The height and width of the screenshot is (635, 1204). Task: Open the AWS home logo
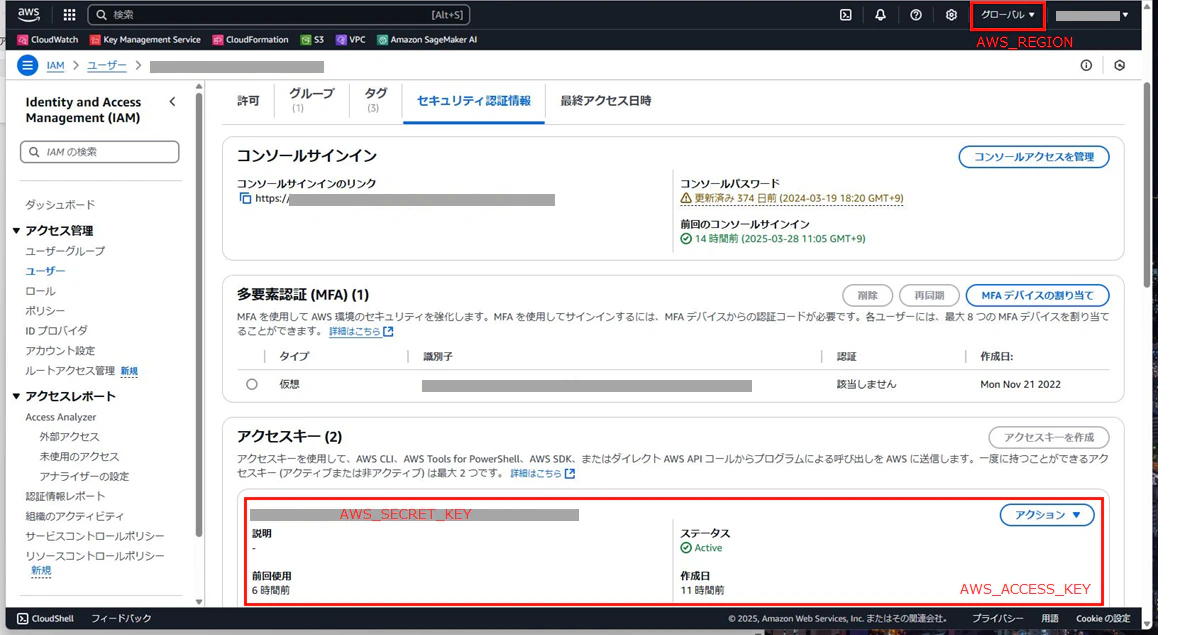point(28,15)
